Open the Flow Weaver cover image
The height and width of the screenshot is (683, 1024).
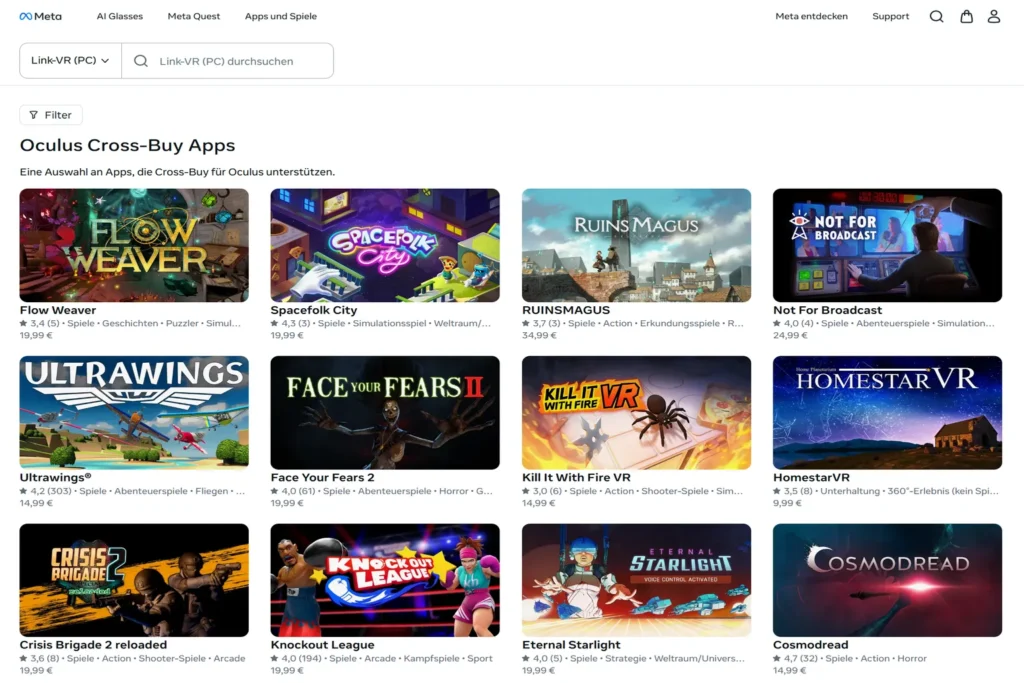click(x=134, y=246)
